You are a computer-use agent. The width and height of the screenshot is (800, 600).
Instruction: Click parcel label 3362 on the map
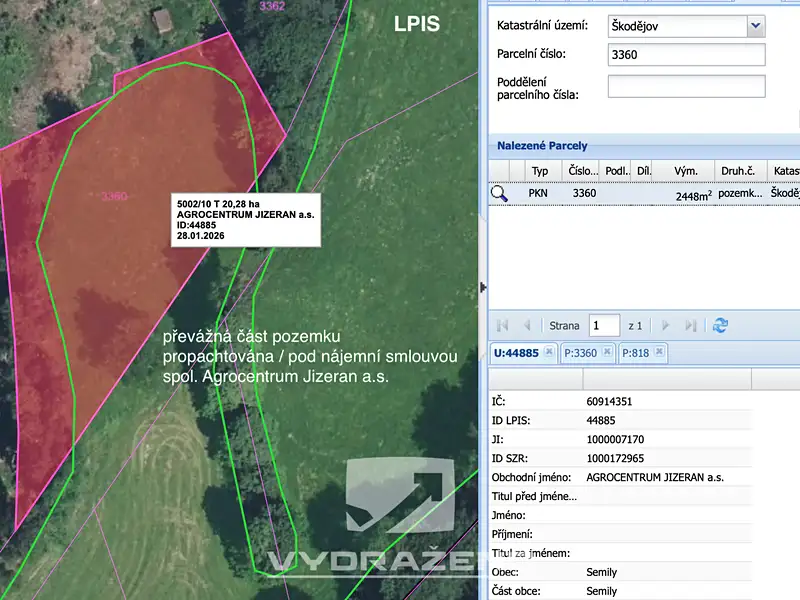pyautogui.click(x=272, y=6)
